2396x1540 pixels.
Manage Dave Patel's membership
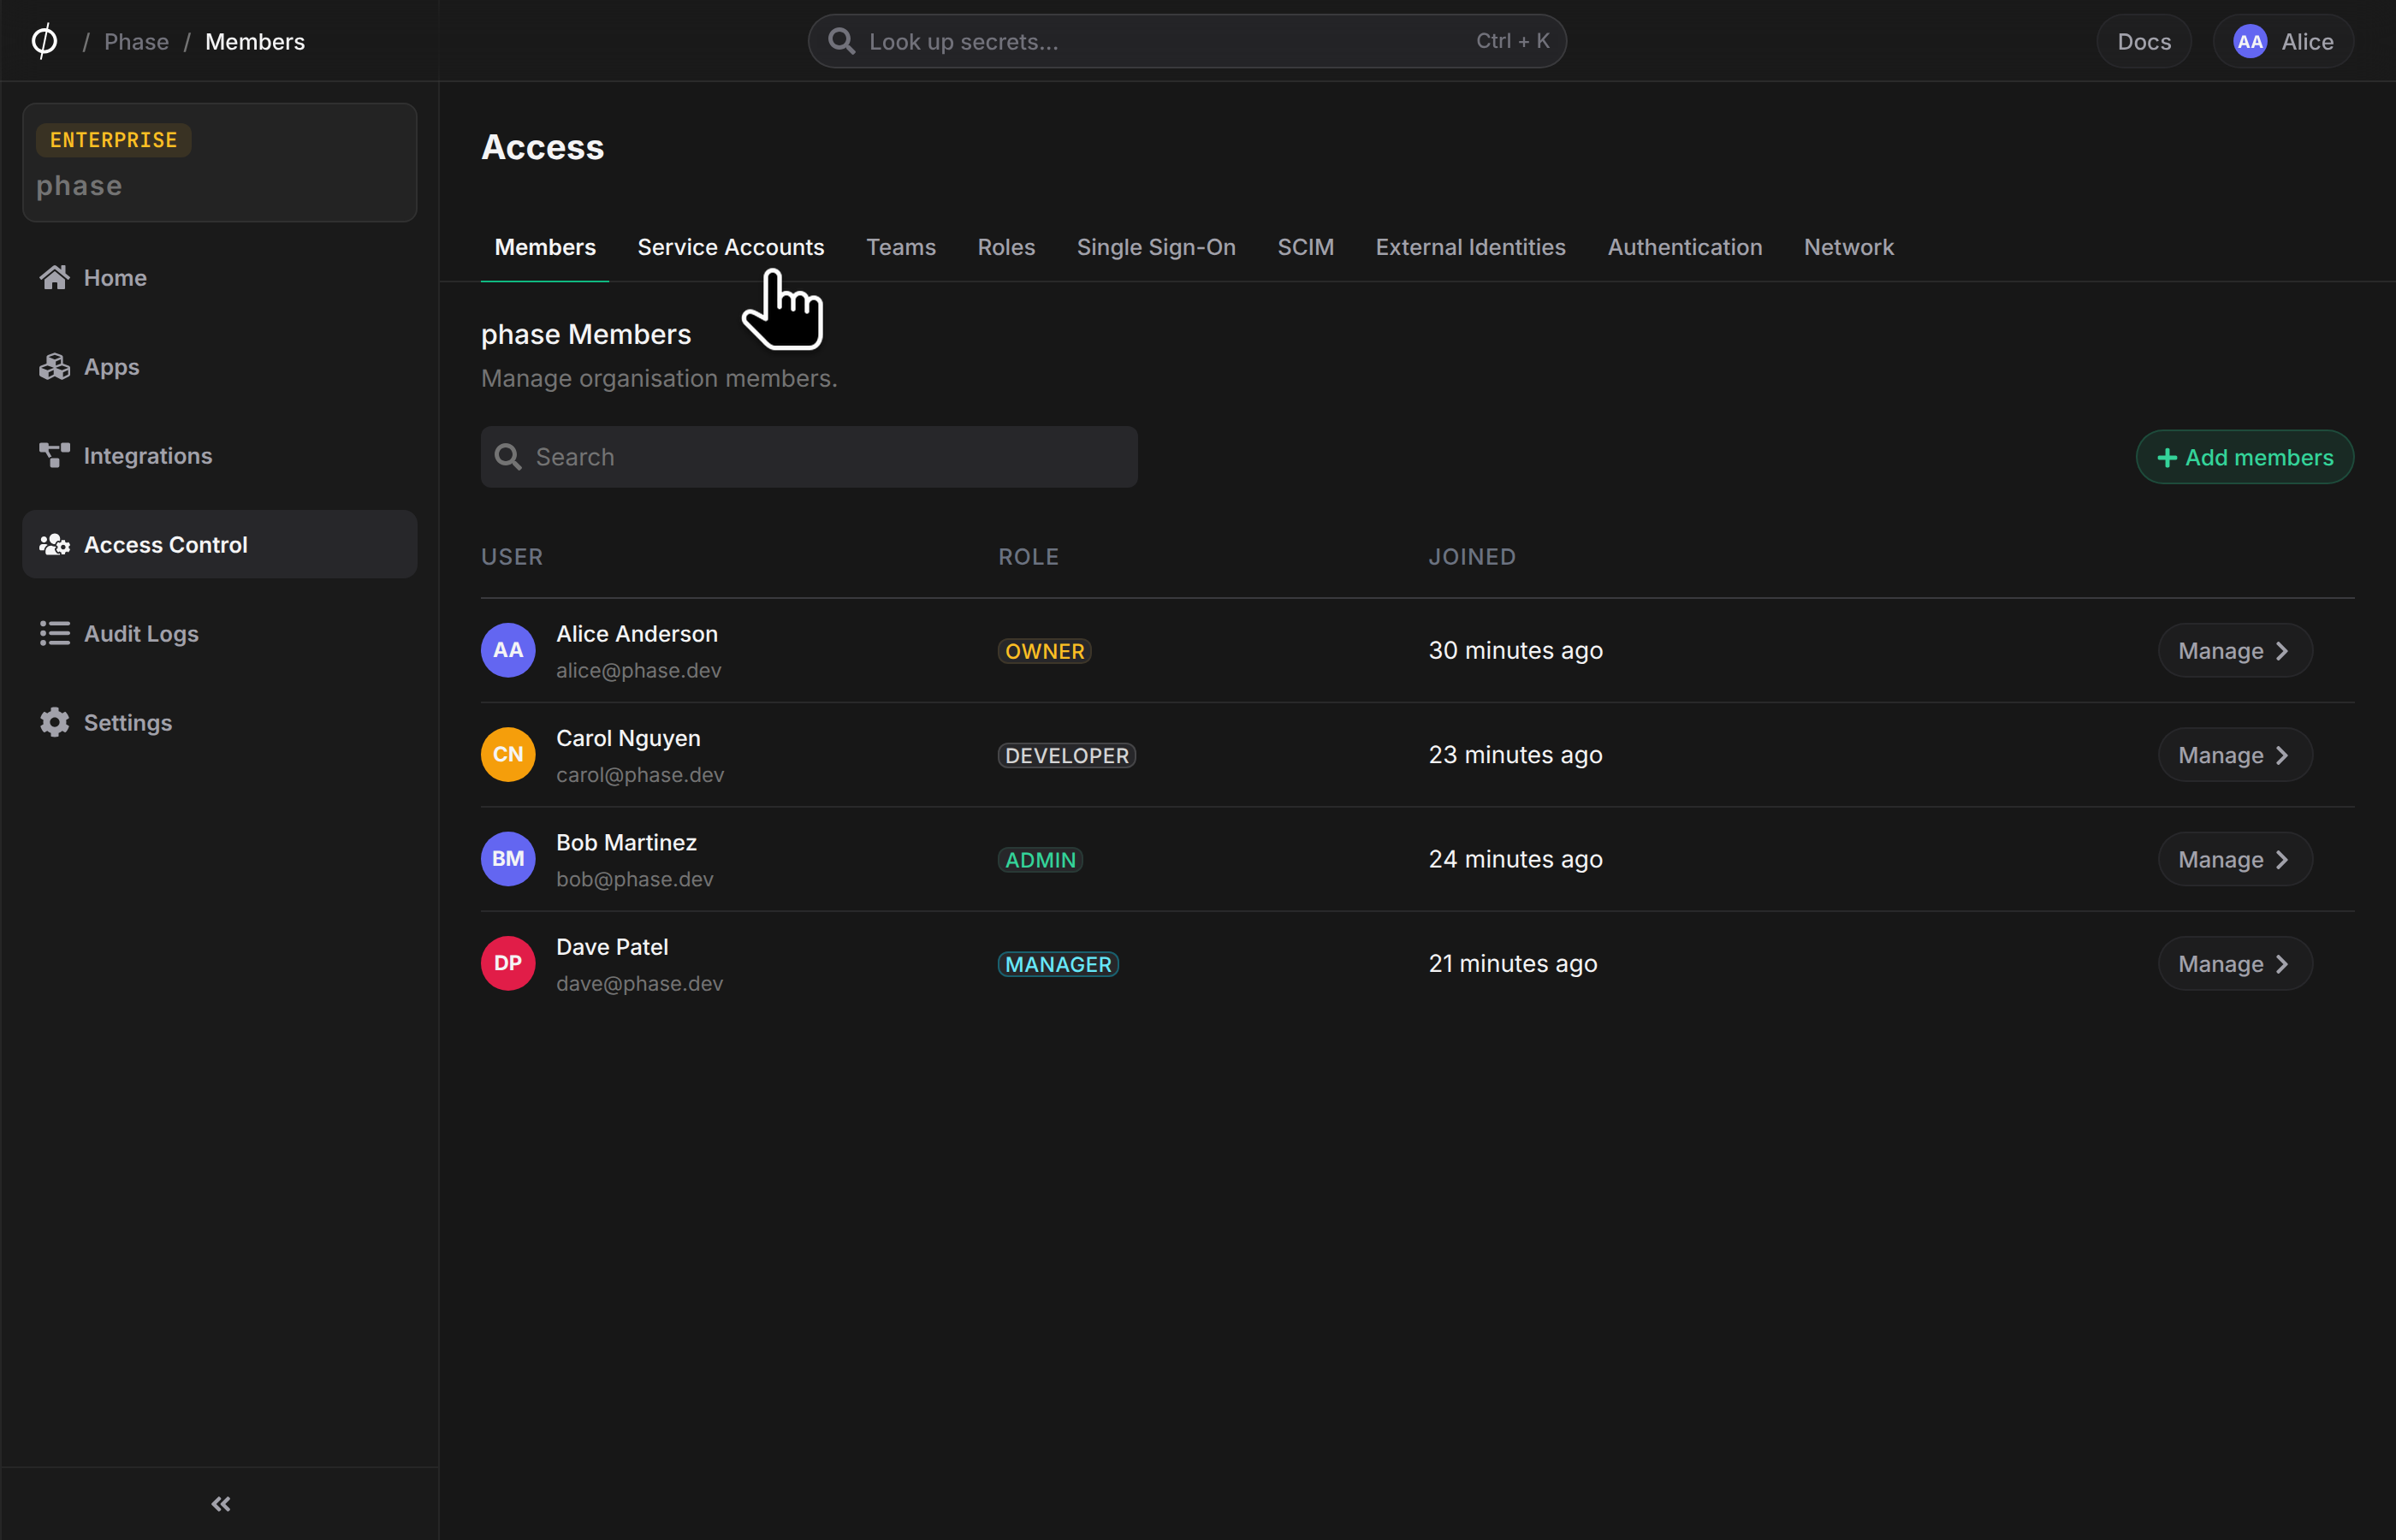[2235, 963]
